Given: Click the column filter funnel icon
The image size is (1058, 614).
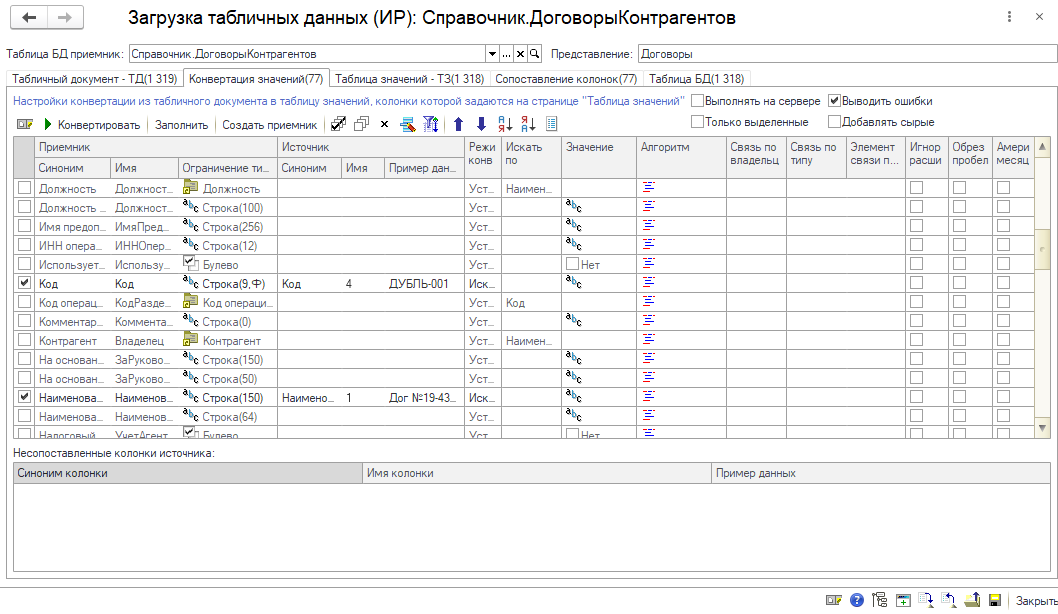Looking at the screenshot, I should [431, 125].
